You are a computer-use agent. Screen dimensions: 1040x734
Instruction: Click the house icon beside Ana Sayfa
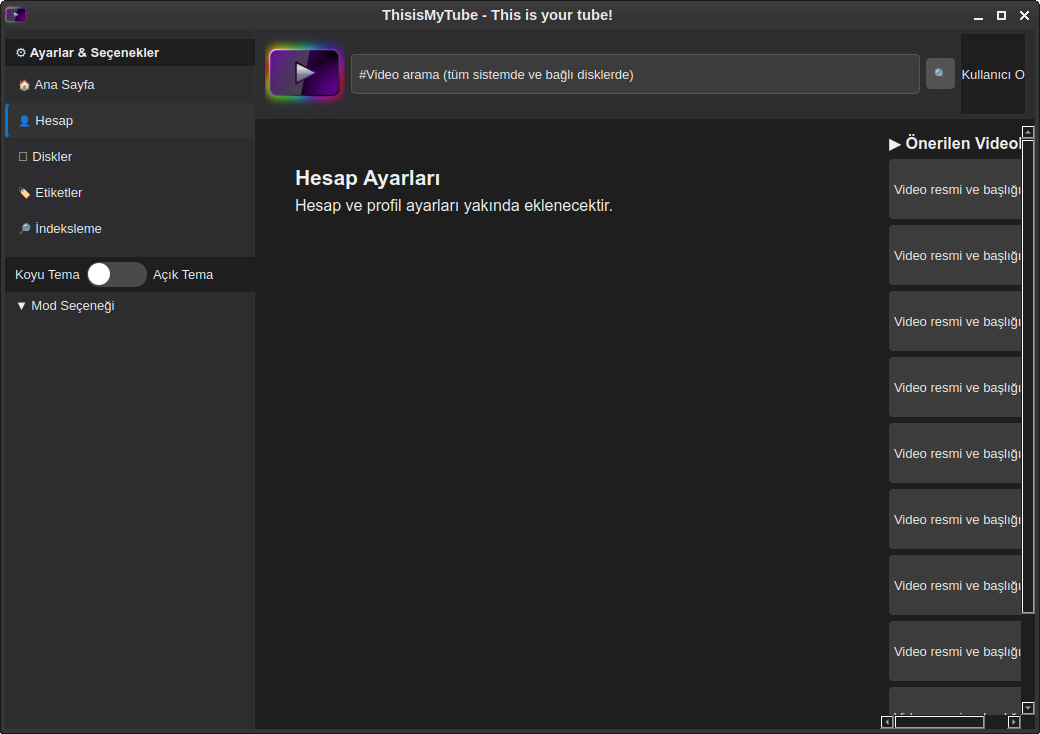point(24,86)
